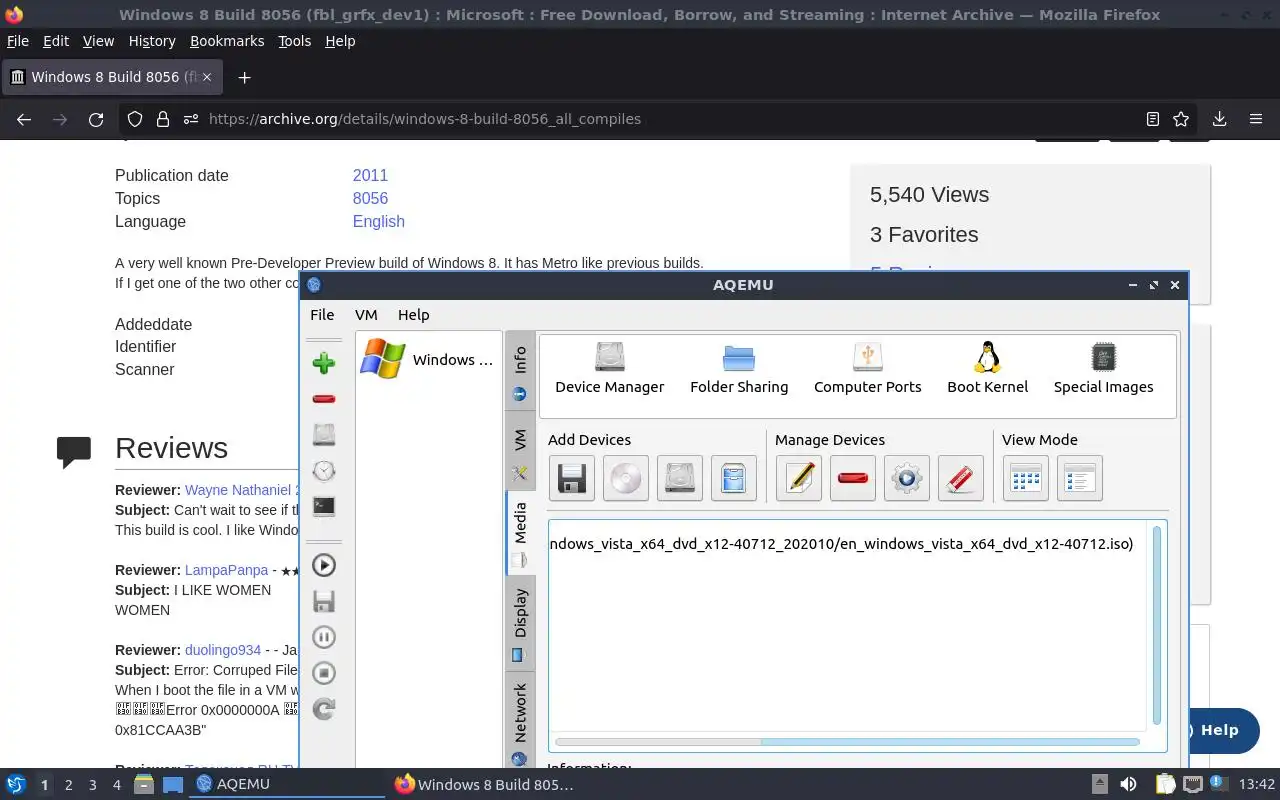Click the device list vertical scrollbar
Image resolution: width=1280 pixels, height=800 pixels.
point(1157,625)
